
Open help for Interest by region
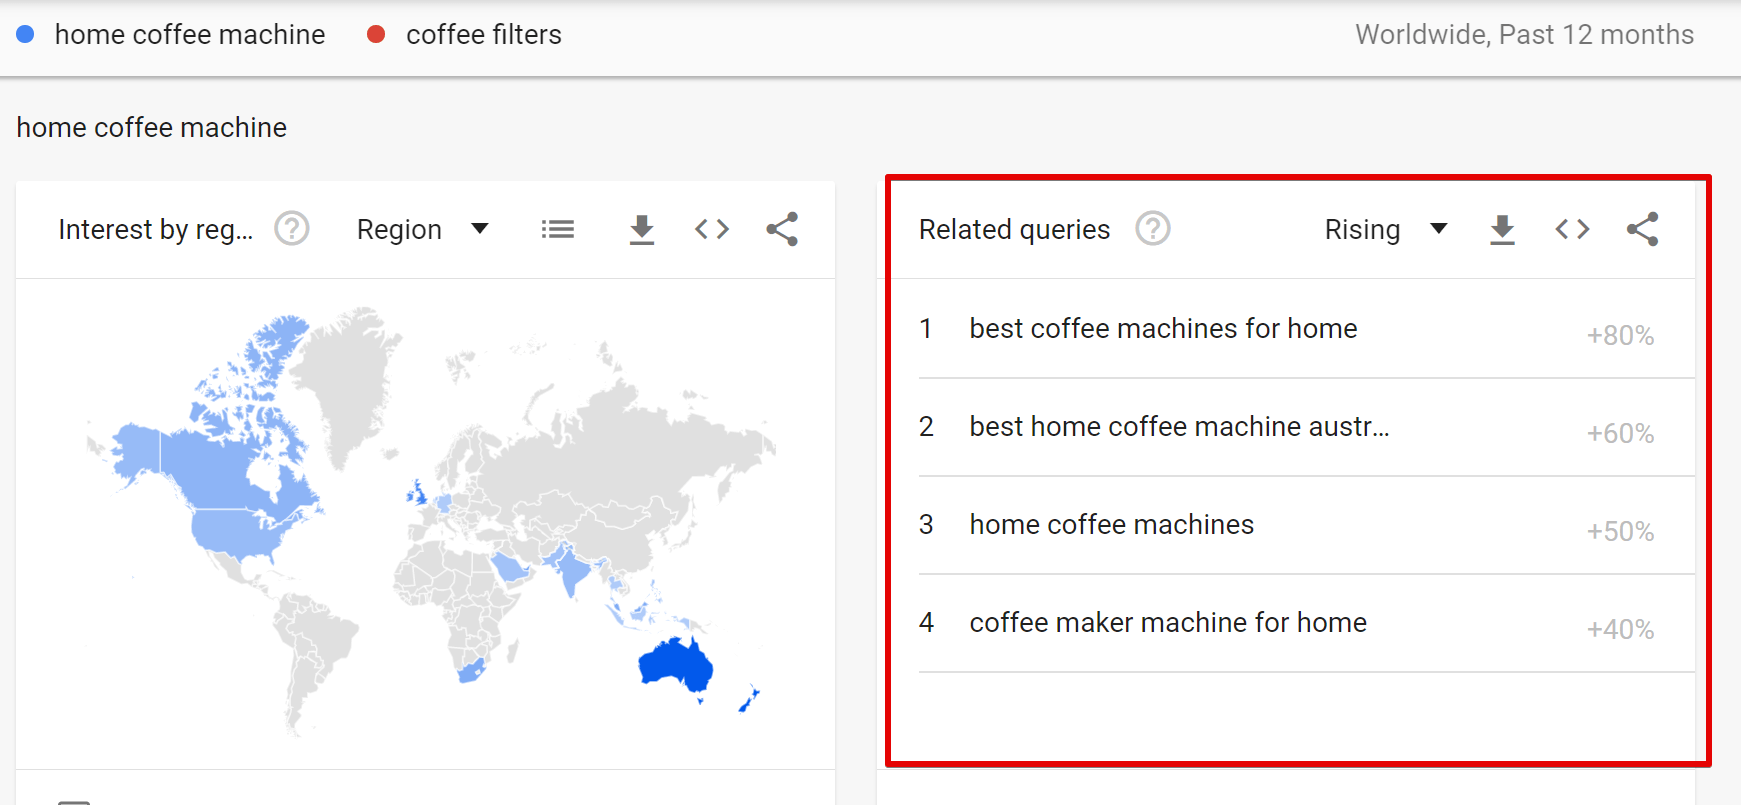pyautogui.click(x=292, y=229)
